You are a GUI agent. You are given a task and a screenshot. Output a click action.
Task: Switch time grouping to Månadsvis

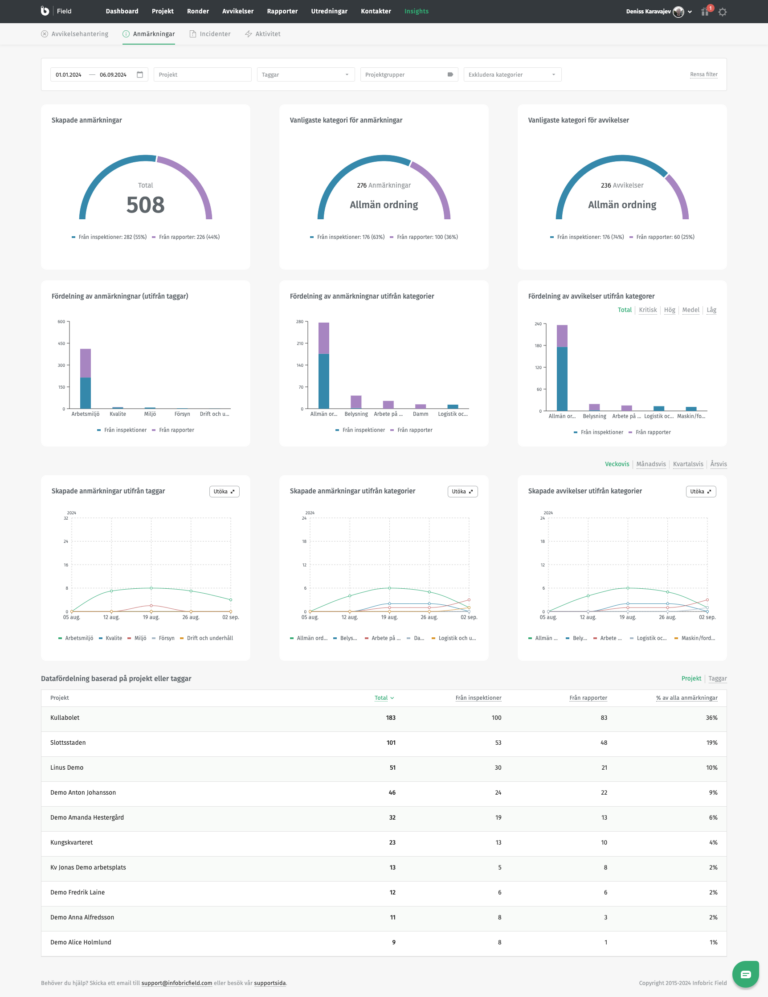651,464
